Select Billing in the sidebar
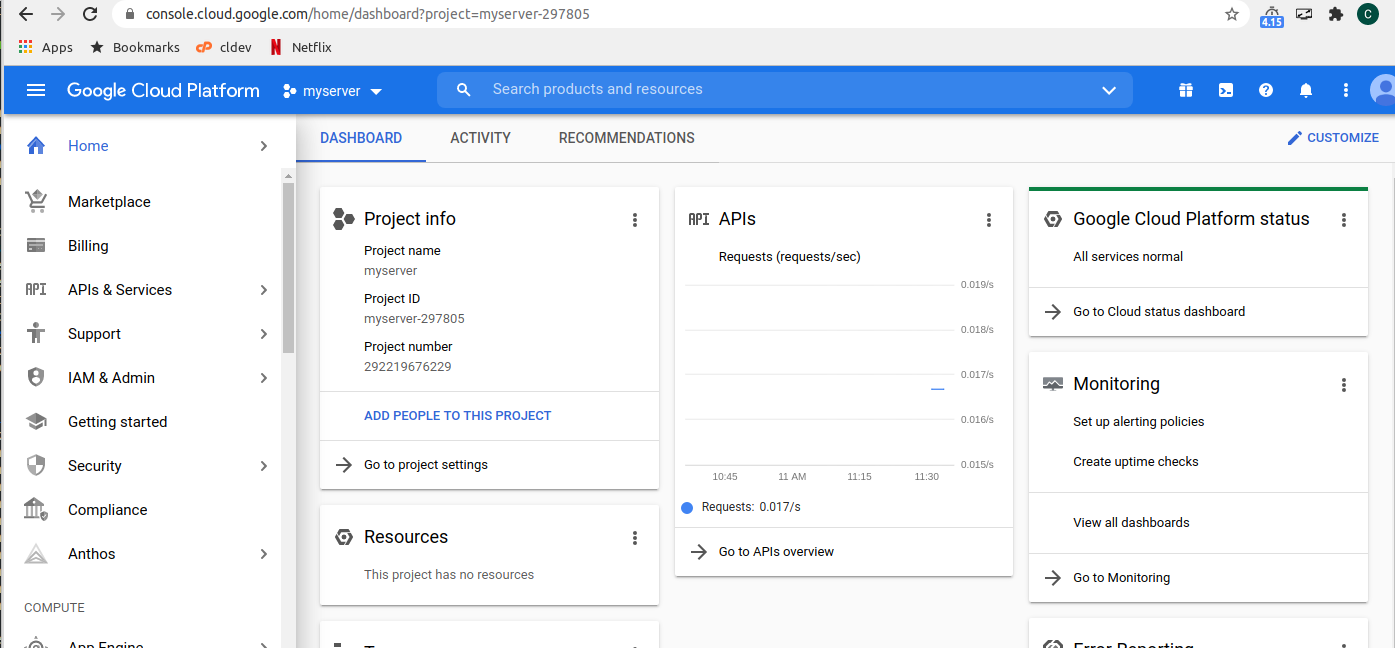Viewport: 1395px width, 648px height. click(88, 246)
